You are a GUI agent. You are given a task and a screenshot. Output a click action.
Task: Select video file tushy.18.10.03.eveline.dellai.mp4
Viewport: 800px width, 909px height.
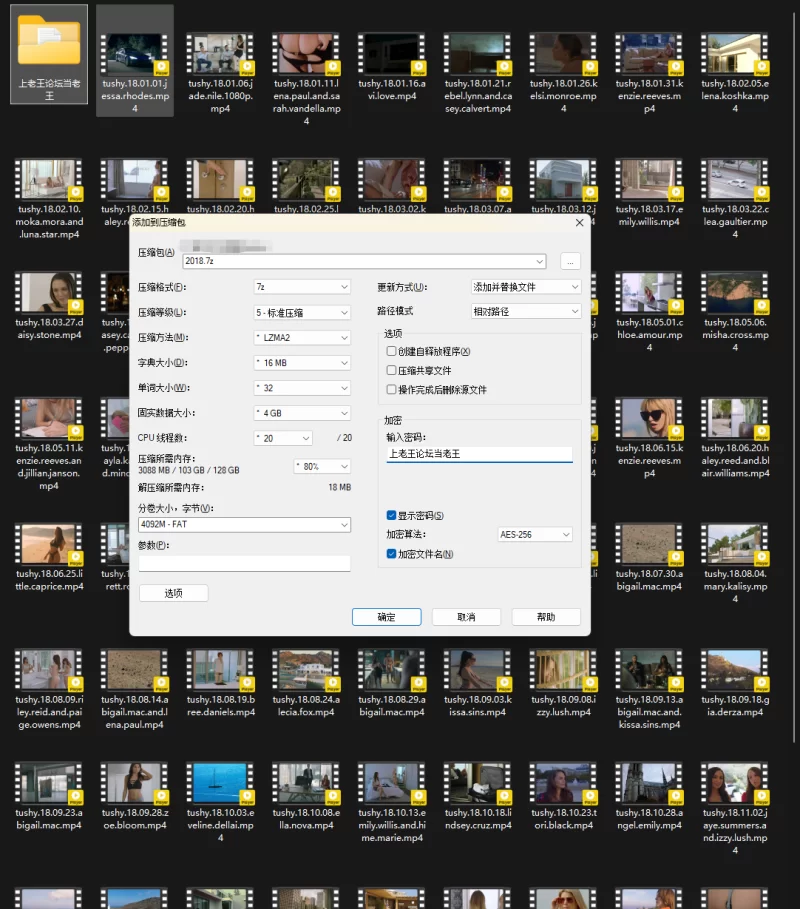click(220, 802)
